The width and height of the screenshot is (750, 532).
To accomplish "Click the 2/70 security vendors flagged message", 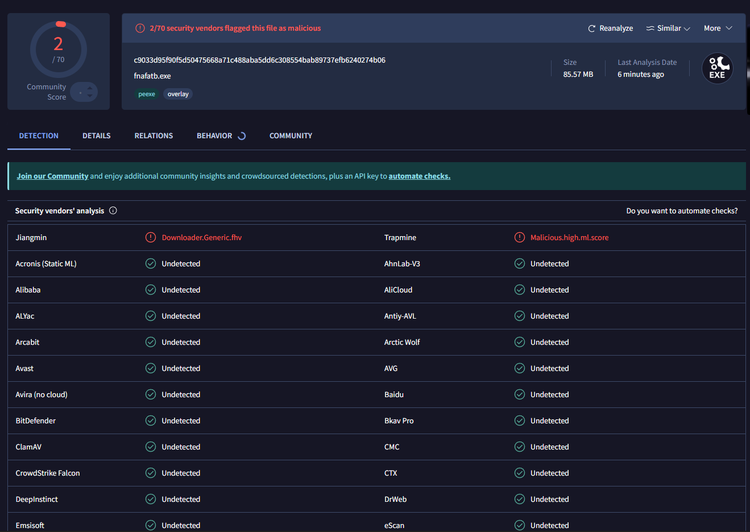I will 235,28.
